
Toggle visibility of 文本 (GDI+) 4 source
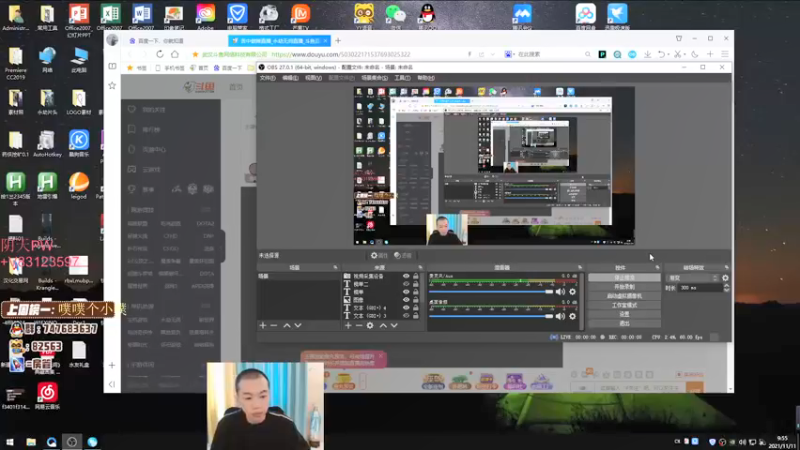point(406,308)
